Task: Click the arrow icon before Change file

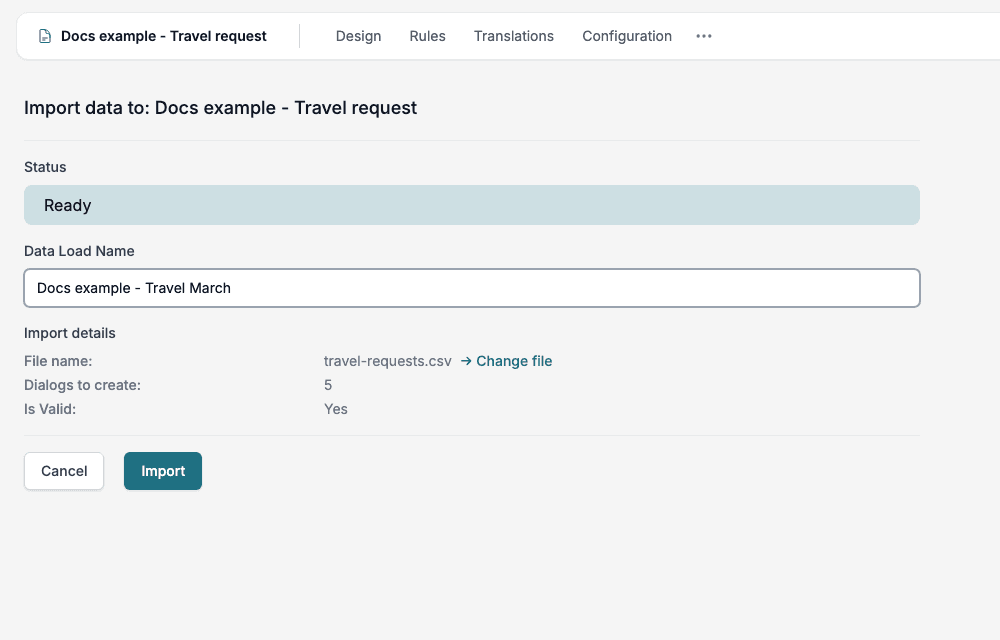Action: click(466, 361)
